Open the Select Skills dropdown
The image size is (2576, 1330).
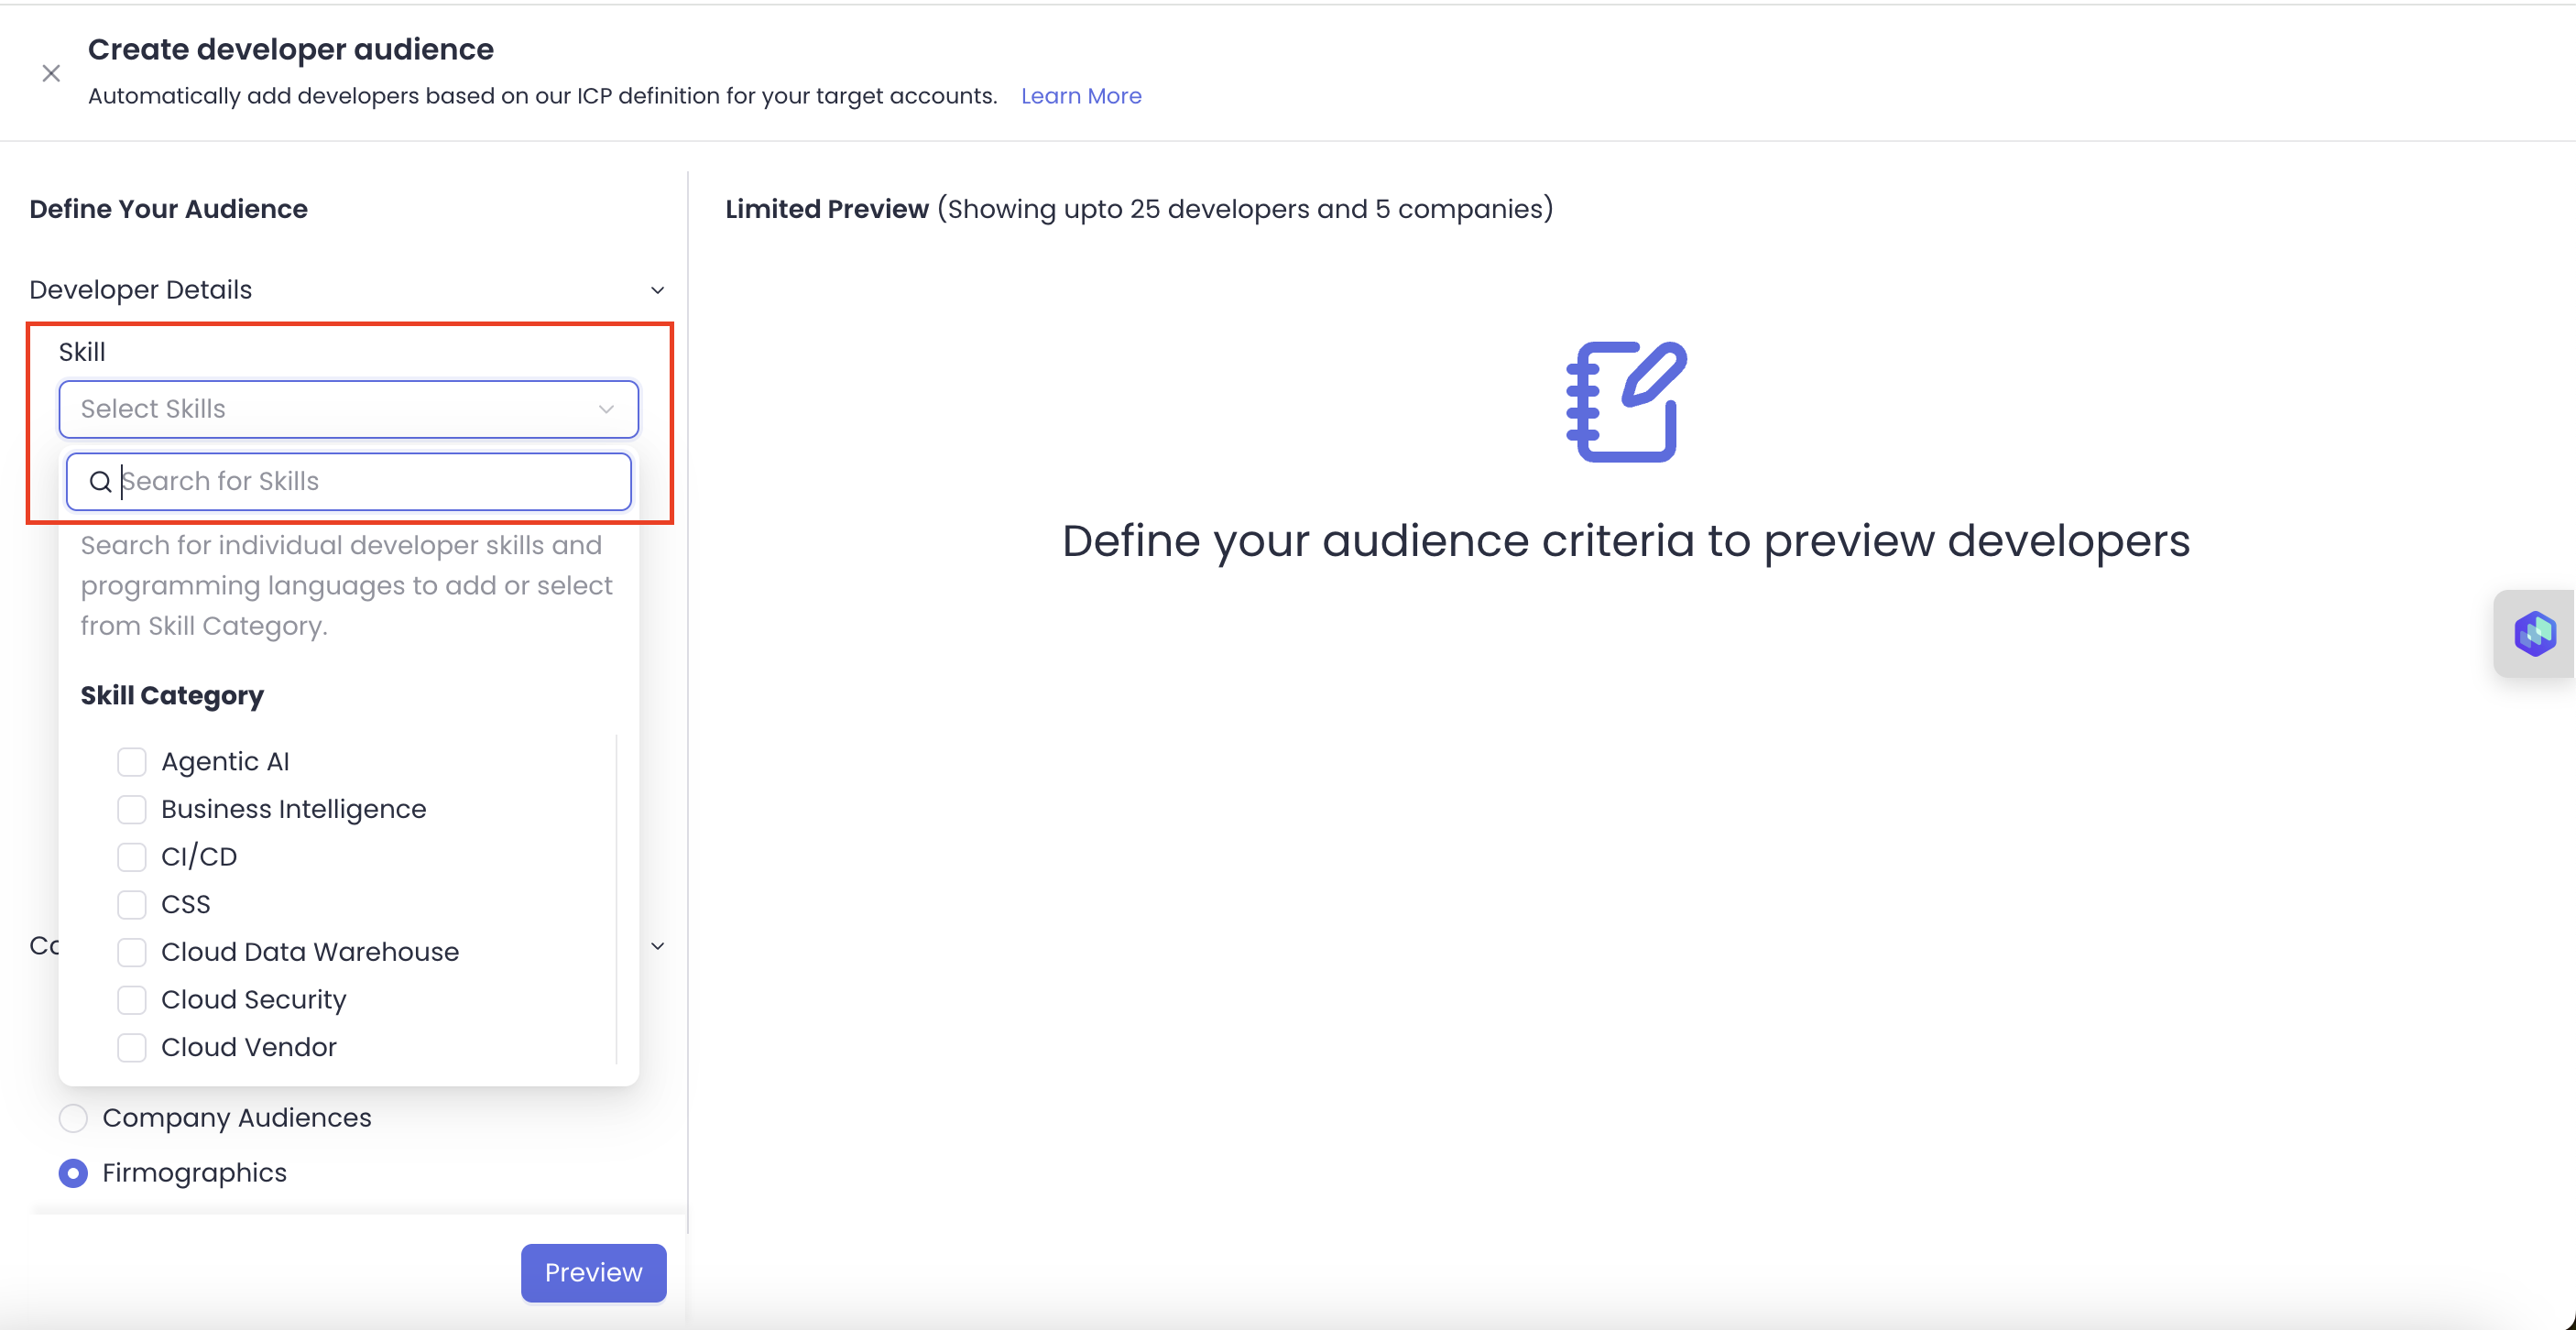point(348,409)
